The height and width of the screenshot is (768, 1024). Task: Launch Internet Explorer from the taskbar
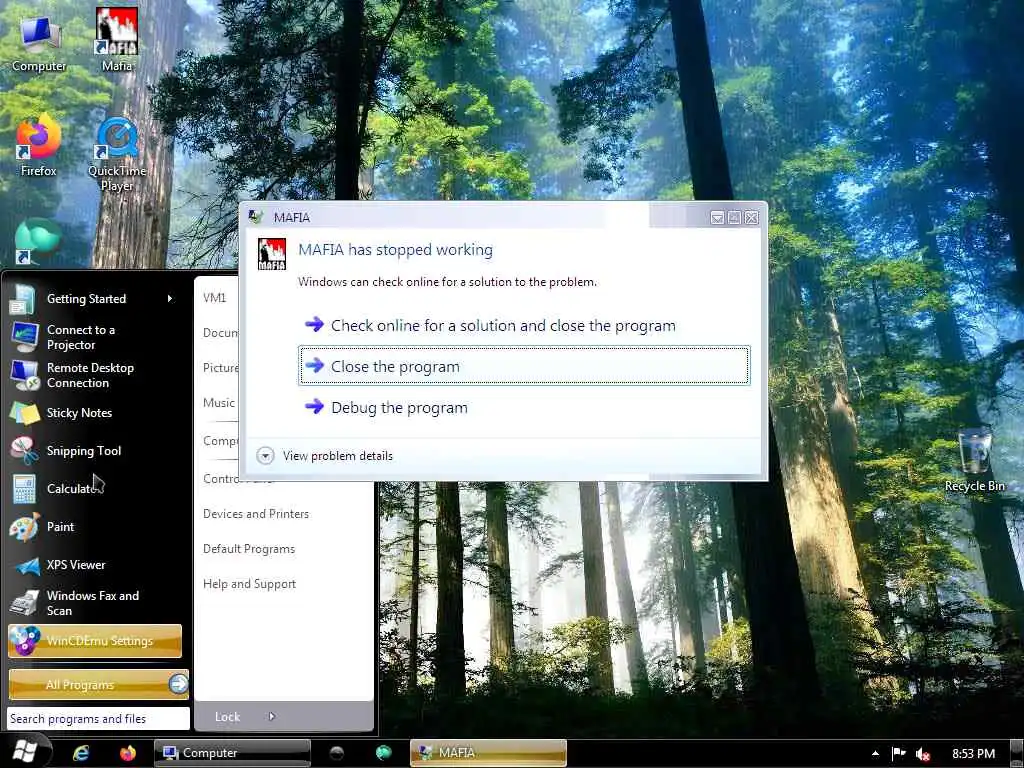[81, 753]
